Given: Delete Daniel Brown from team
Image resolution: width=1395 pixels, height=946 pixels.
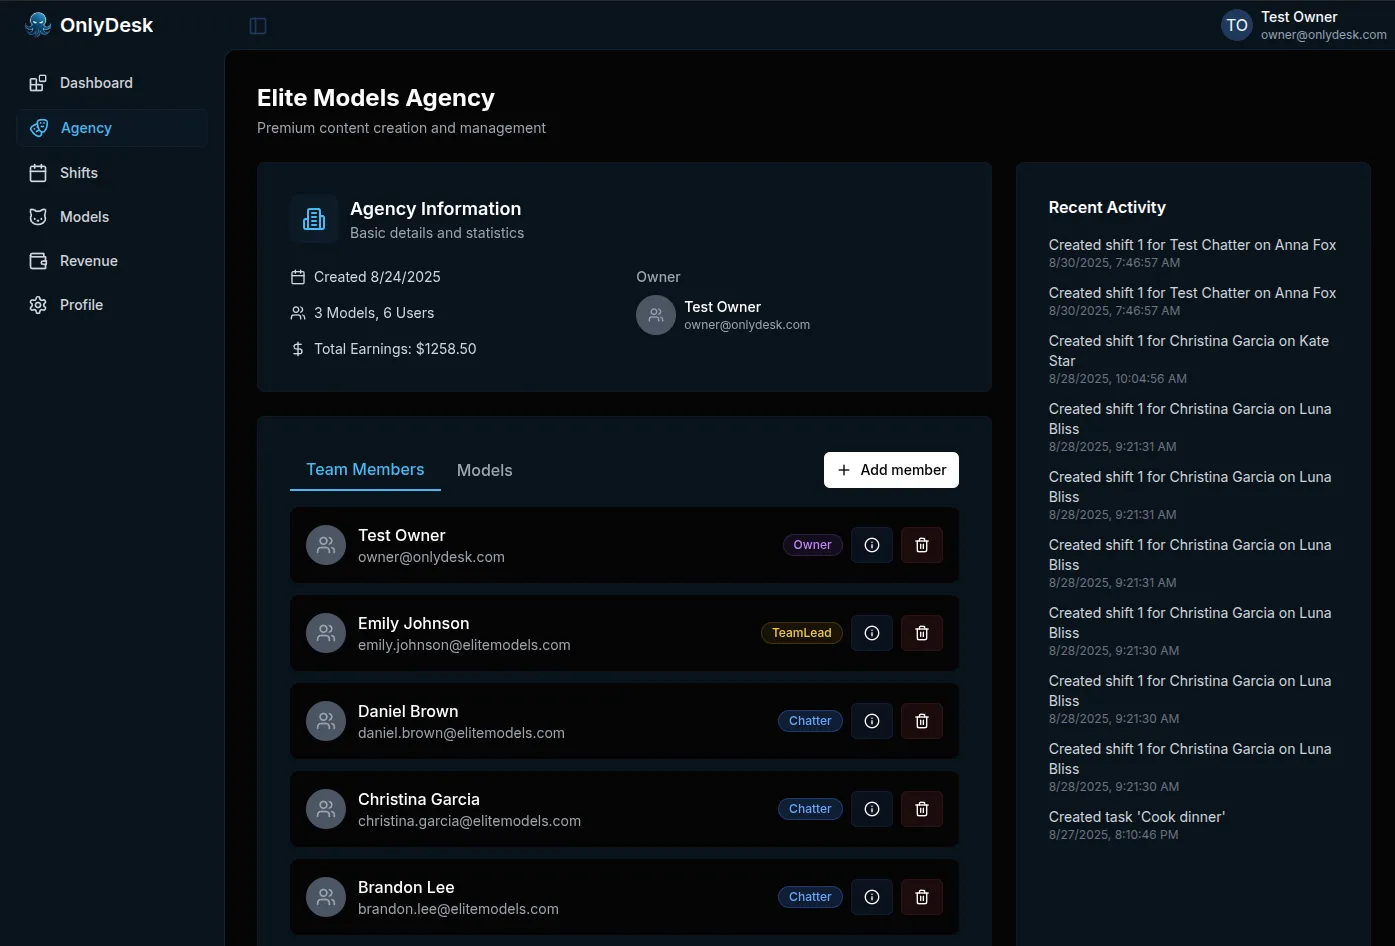Looking at the screenshot, I should pos(922,721).
